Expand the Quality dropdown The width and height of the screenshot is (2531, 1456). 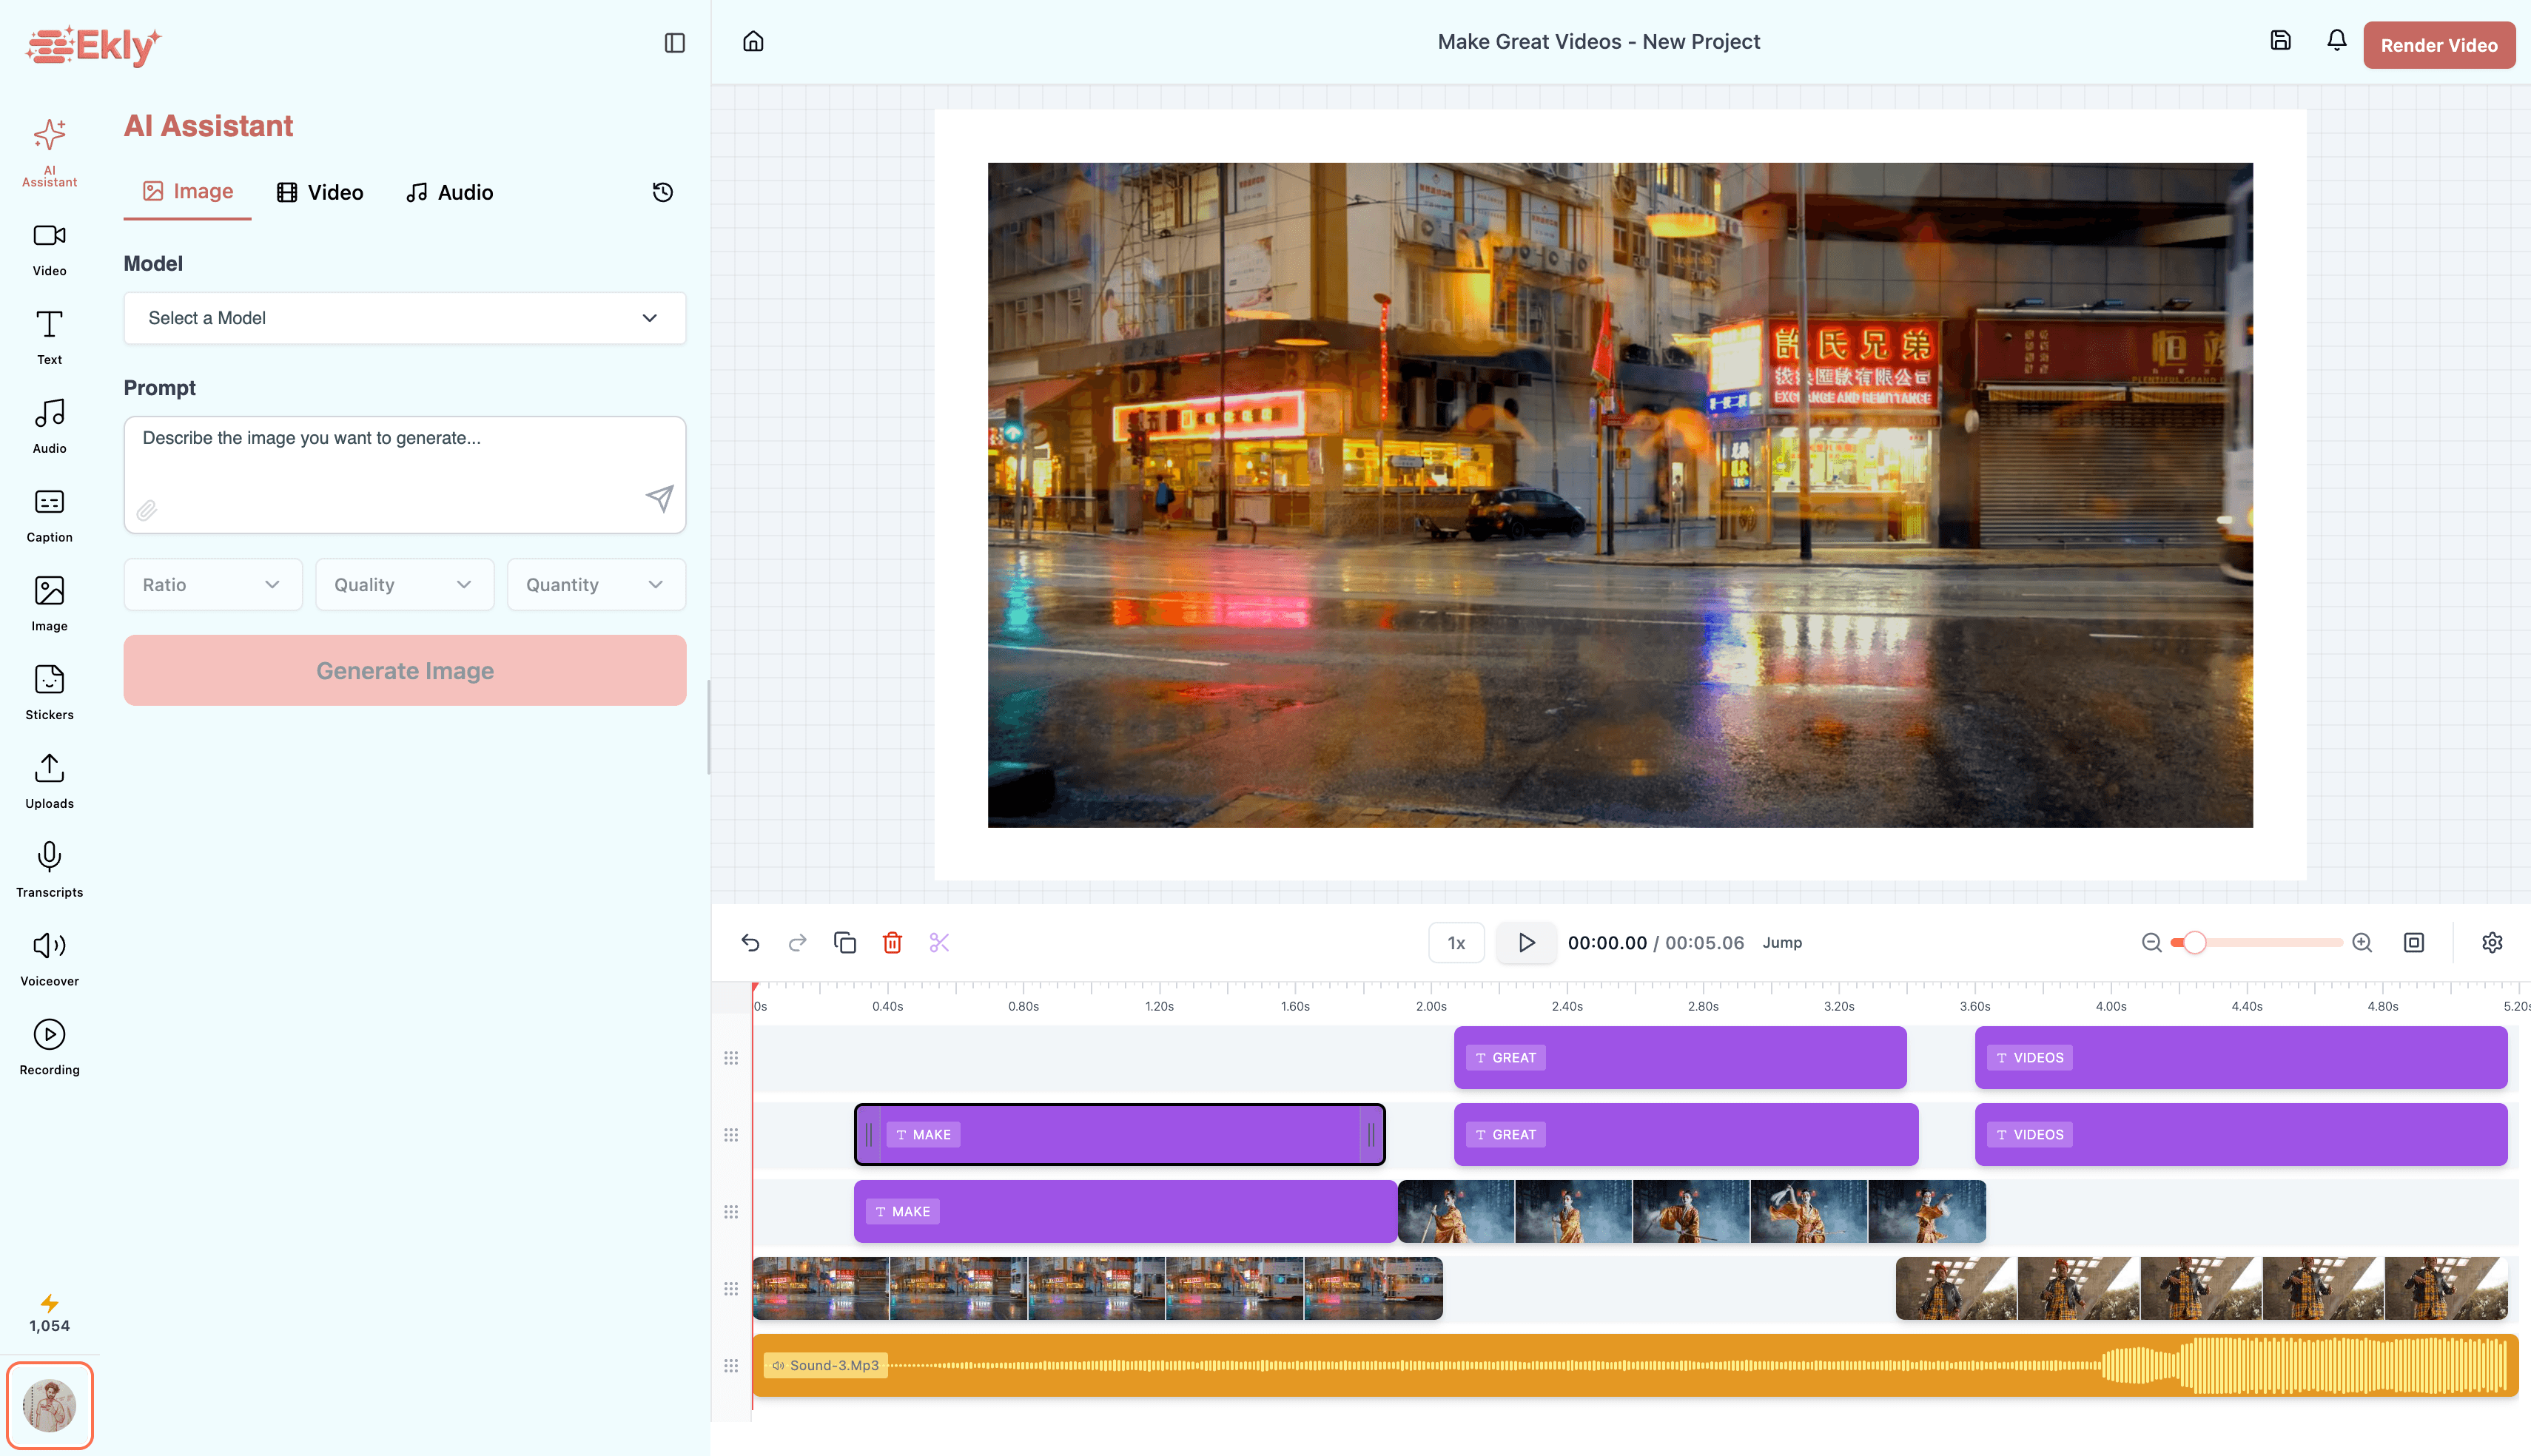pyautogui.click(x=404, y=584)
